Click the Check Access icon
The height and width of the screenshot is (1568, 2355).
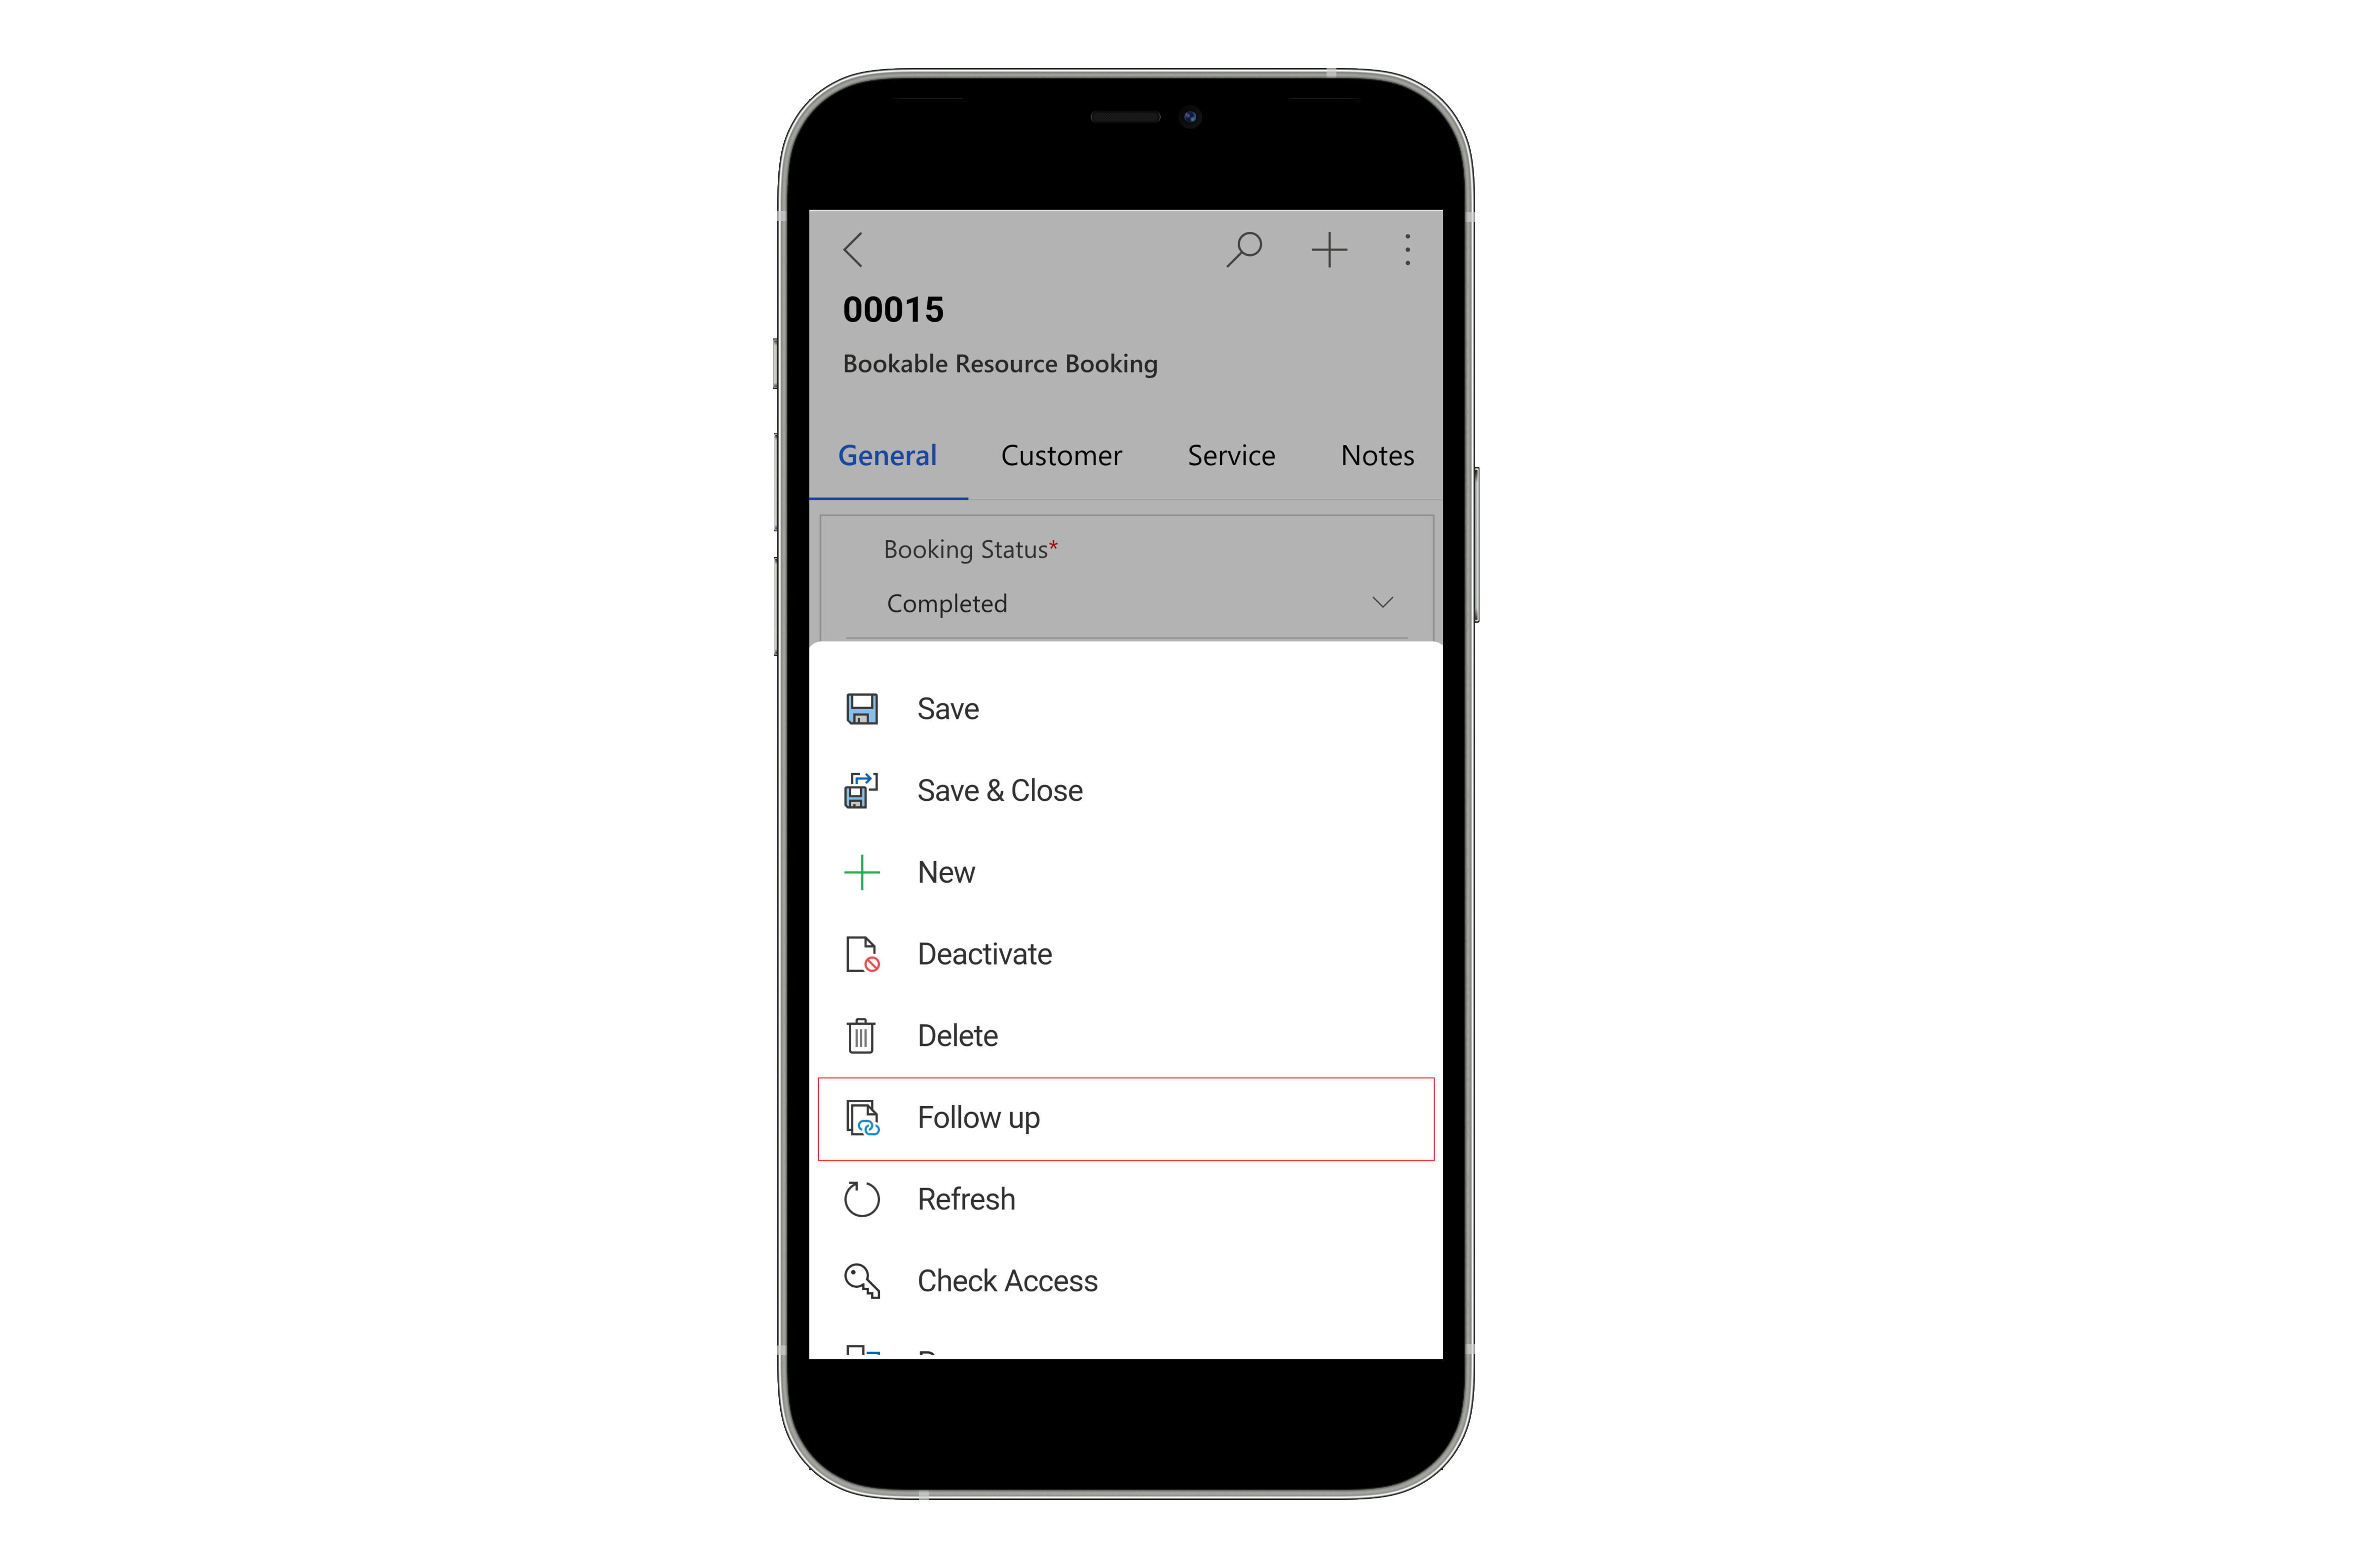(x=863, y=1279)
